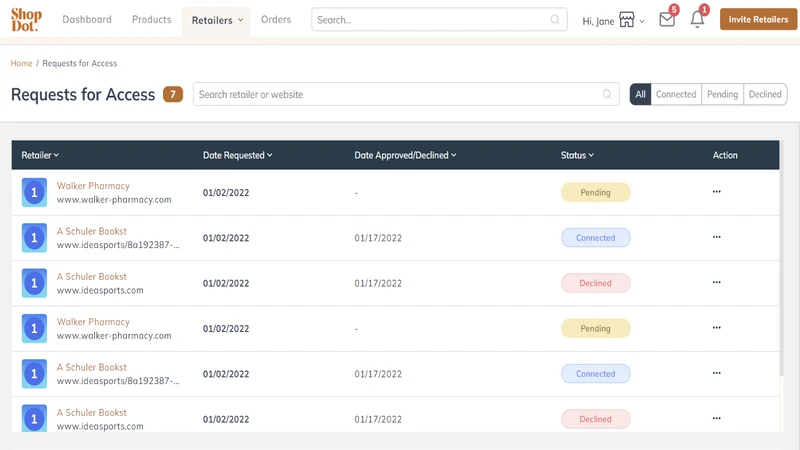
Task: Click the Invite Retailers button
Action: (758, 19)
